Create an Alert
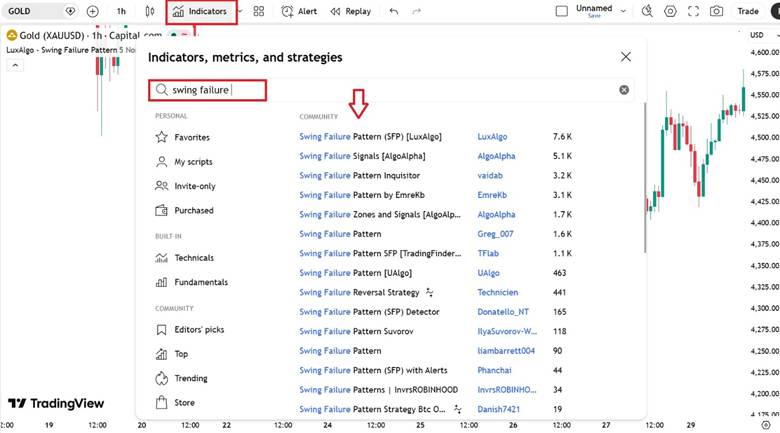780x433 pixels. point(299,11)
